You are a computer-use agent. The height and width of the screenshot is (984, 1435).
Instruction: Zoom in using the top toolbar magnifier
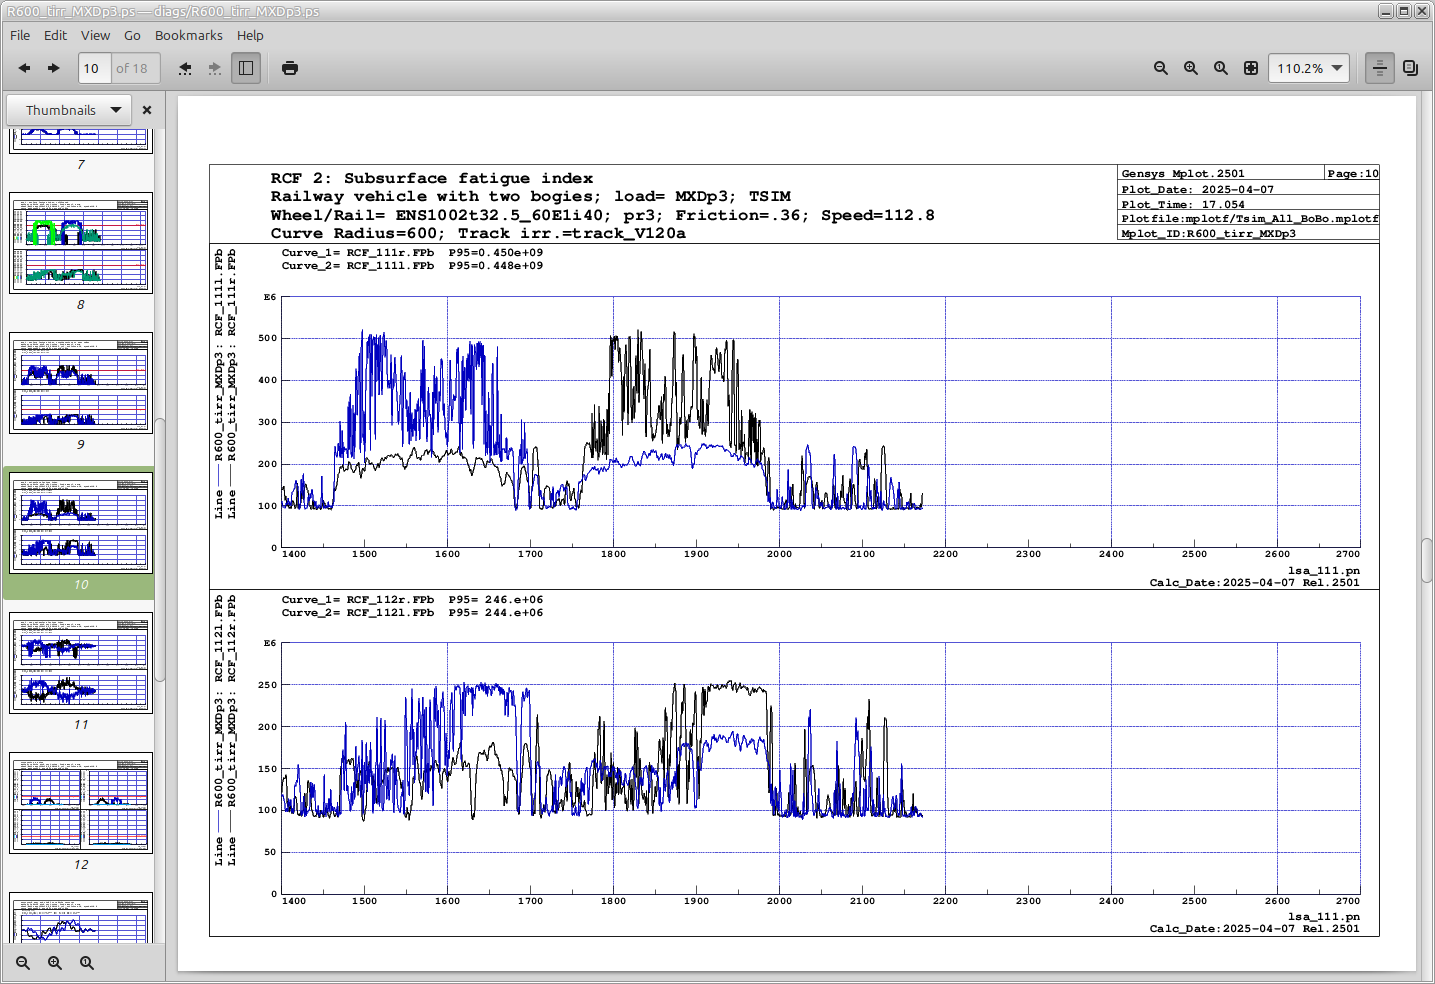(1191, 68)
